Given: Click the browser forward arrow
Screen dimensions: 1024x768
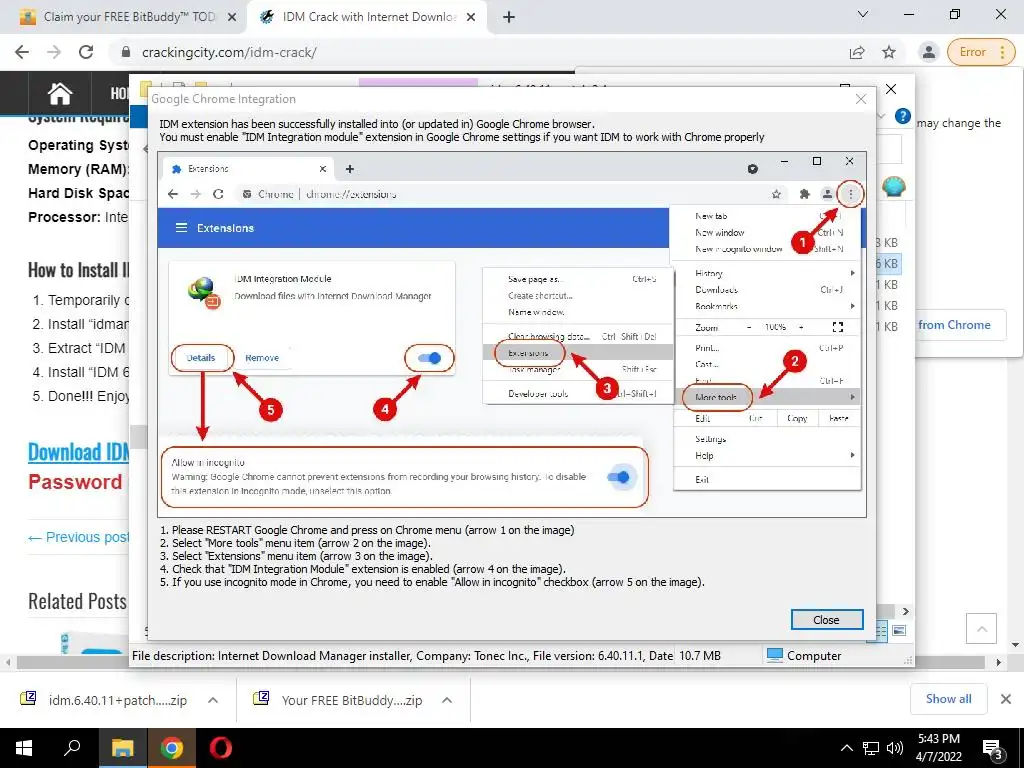Looking at the screenshot, I should point(54,52).
